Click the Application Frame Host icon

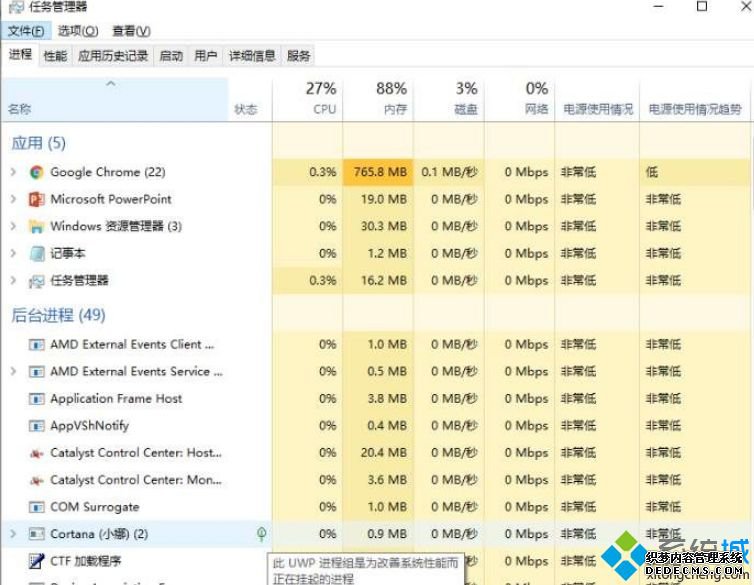[x=37, y=399]
